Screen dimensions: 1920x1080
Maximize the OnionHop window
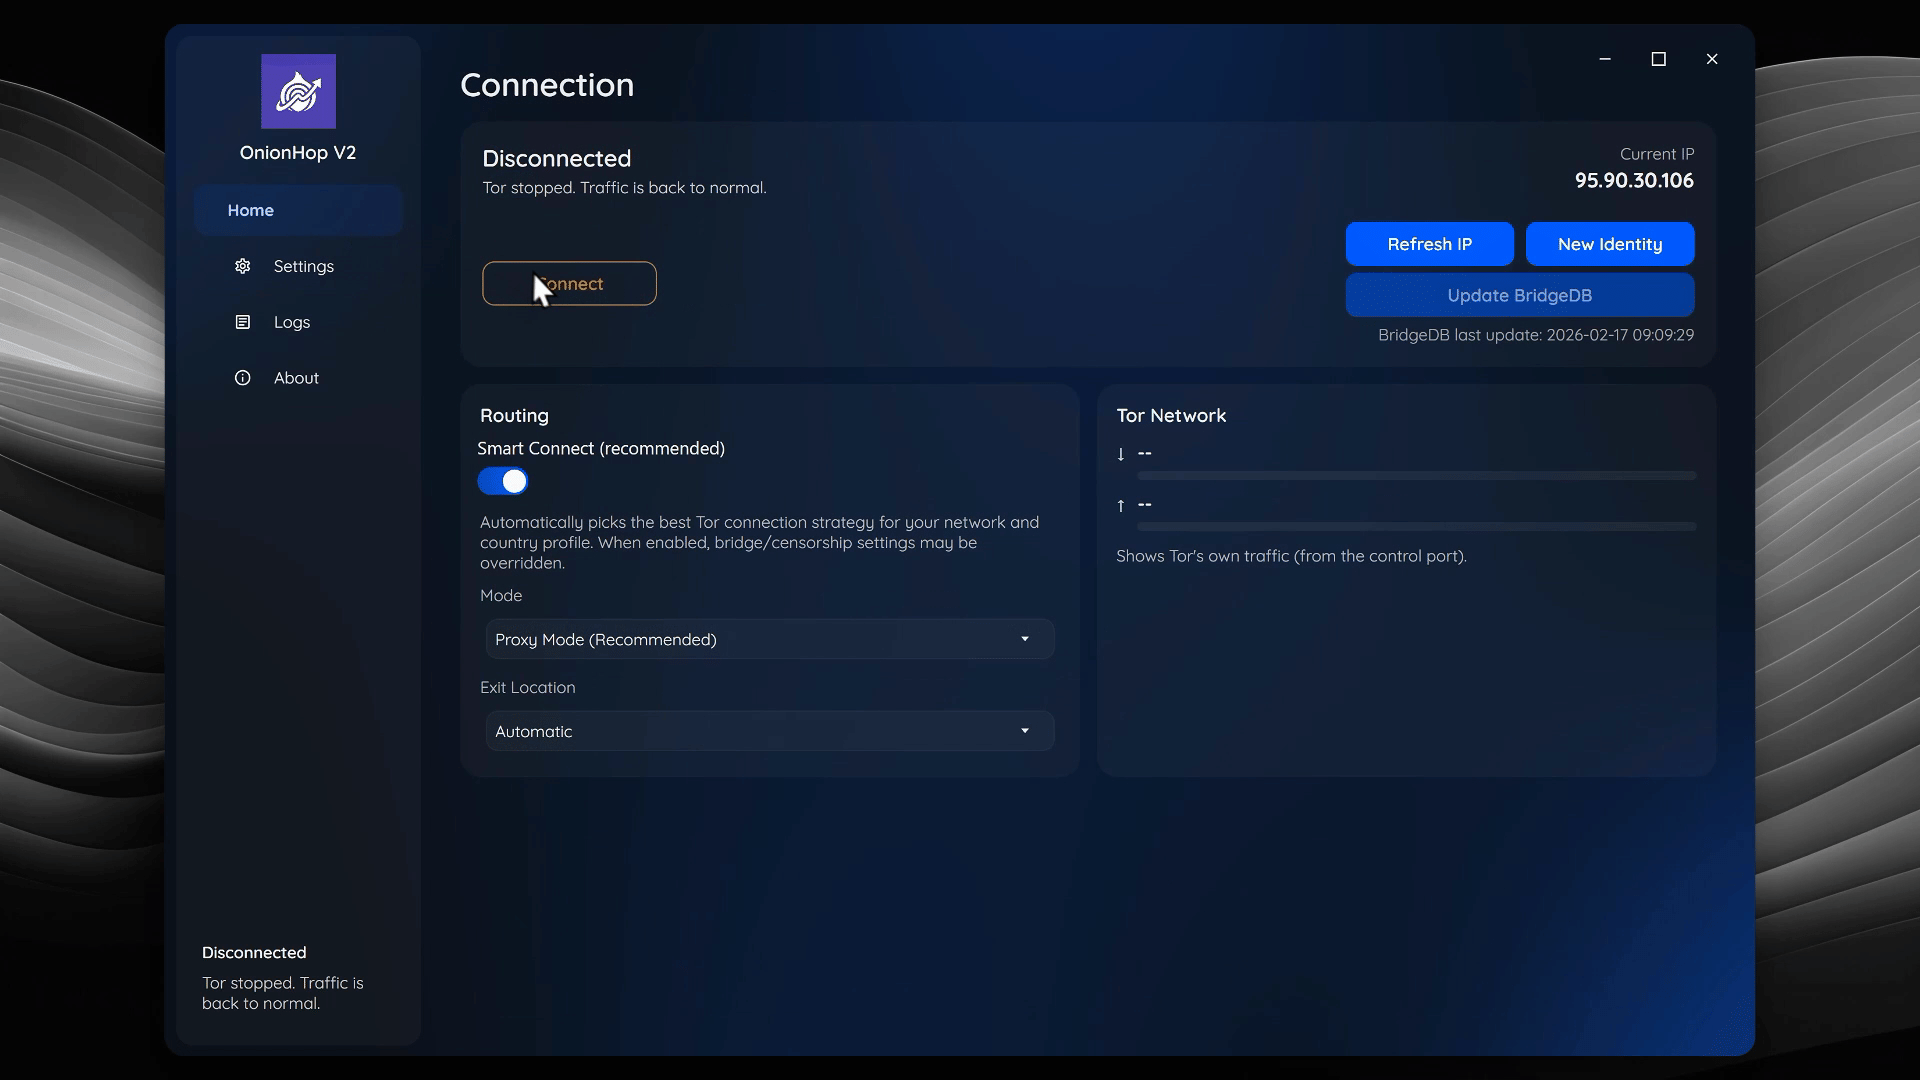click(x=1658, y=59)
